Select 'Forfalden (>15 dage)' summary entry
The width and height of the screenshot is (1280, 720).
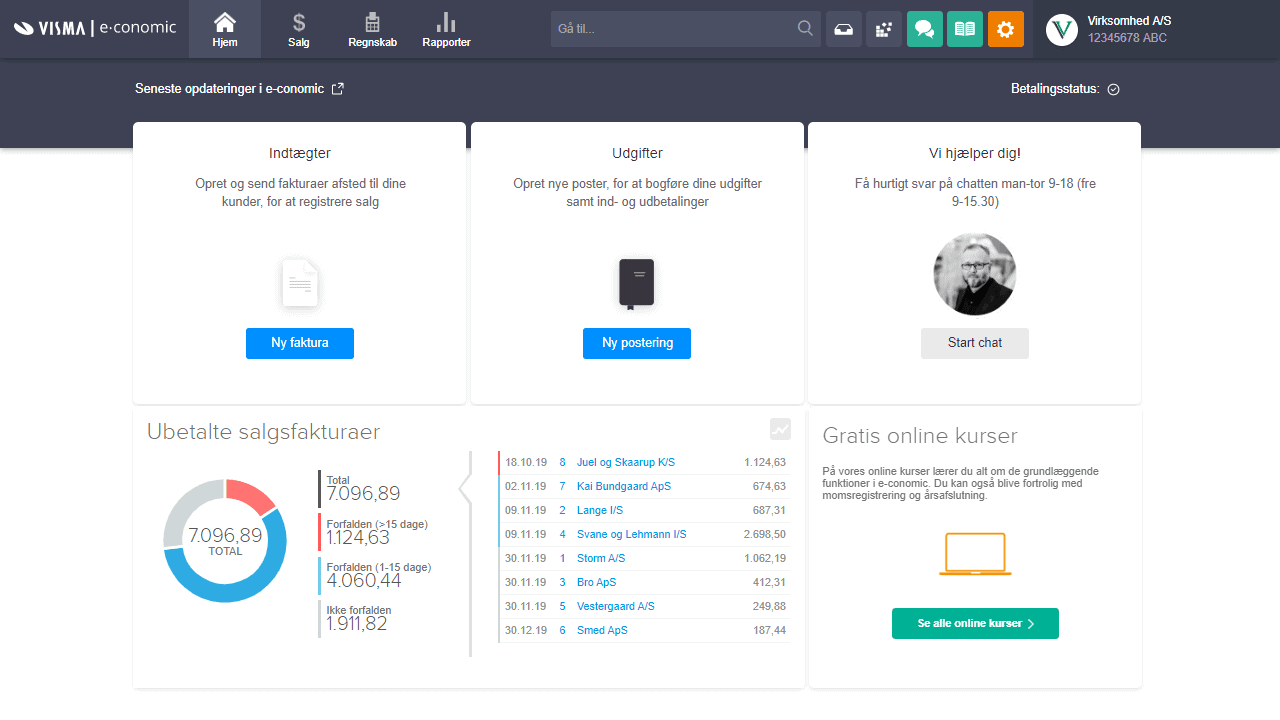click(374, 532)
